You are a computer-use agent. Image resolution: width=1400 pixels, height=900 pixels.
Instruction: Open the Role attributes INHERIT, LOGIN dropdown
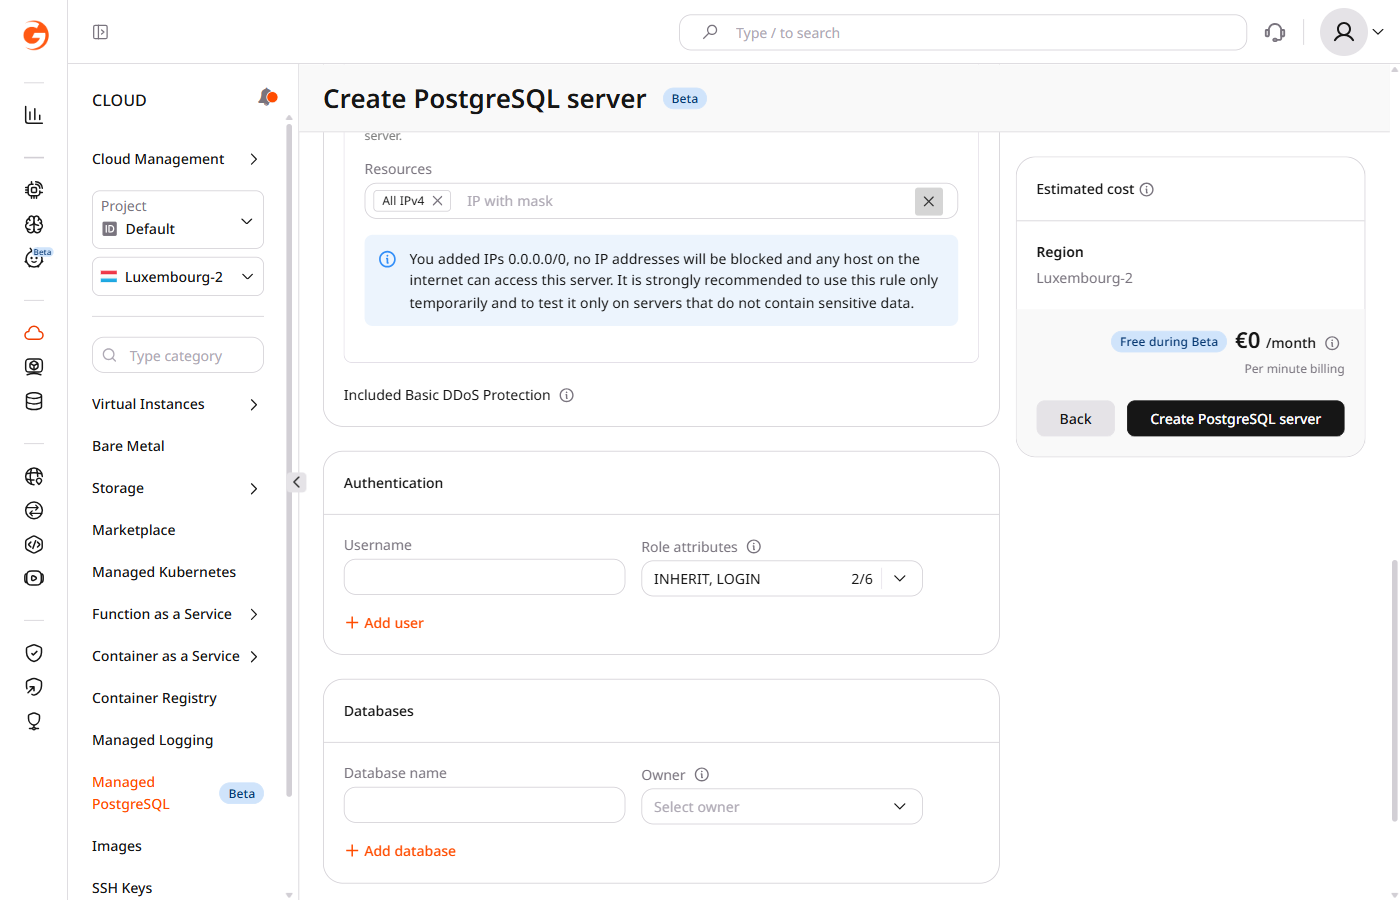pos(782,579)
